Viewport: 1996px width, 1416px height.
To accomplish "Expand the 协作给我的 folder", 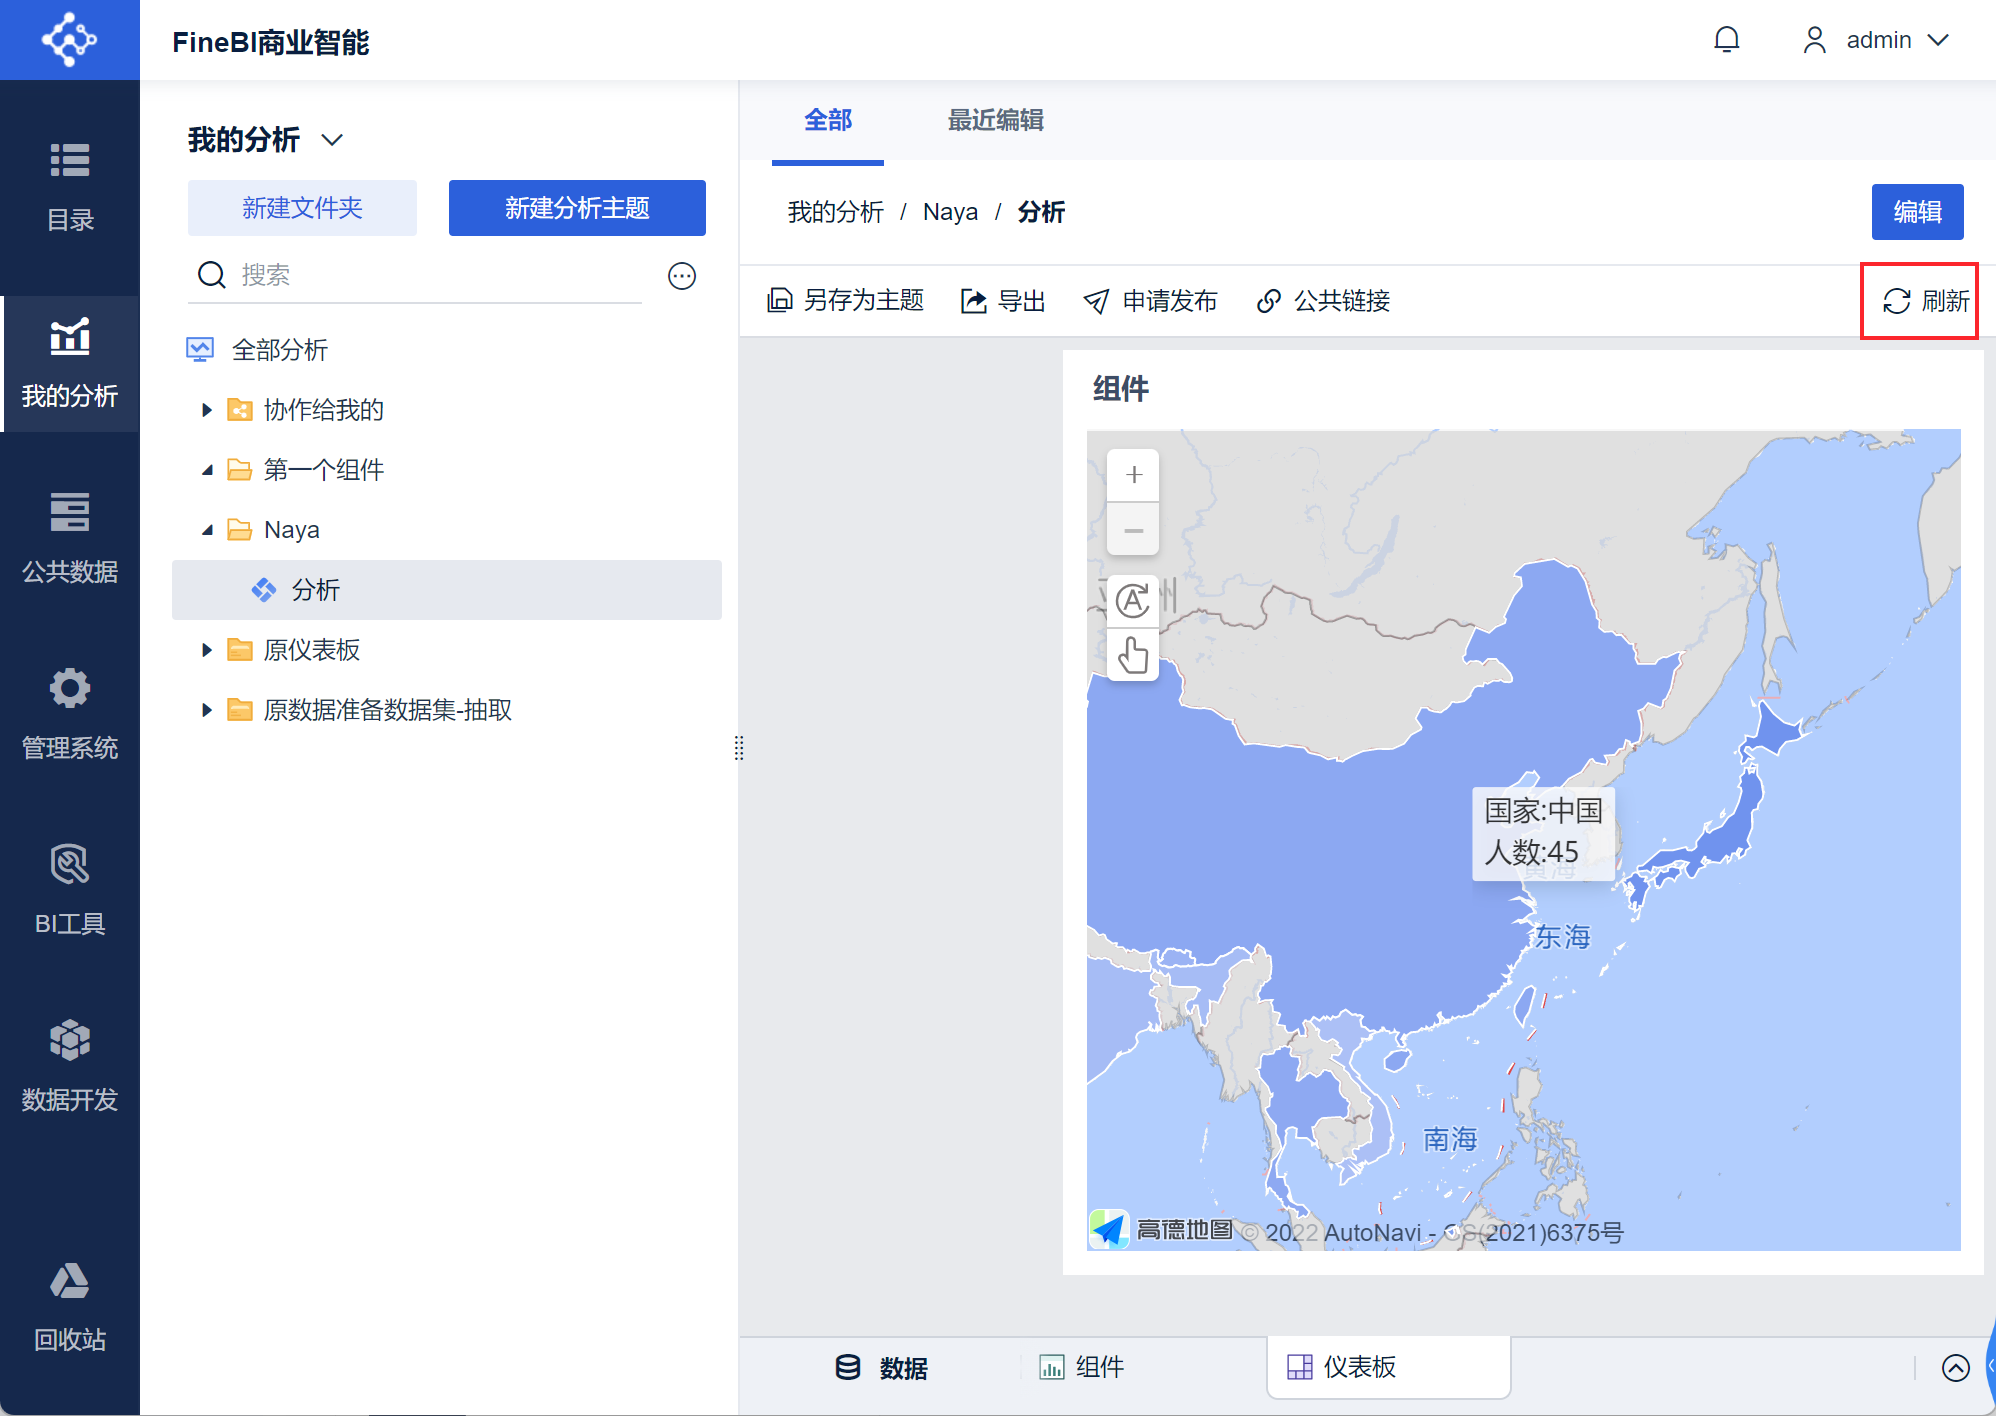I will (207, 410).
